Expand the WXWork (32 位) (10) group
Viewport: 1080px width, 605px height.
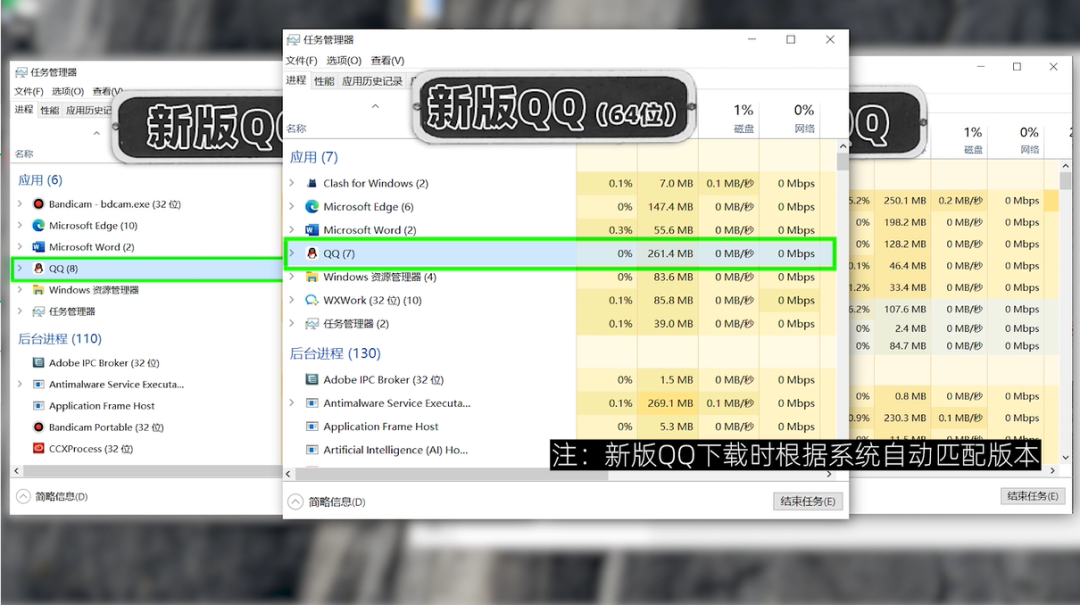tap(292, 300)
